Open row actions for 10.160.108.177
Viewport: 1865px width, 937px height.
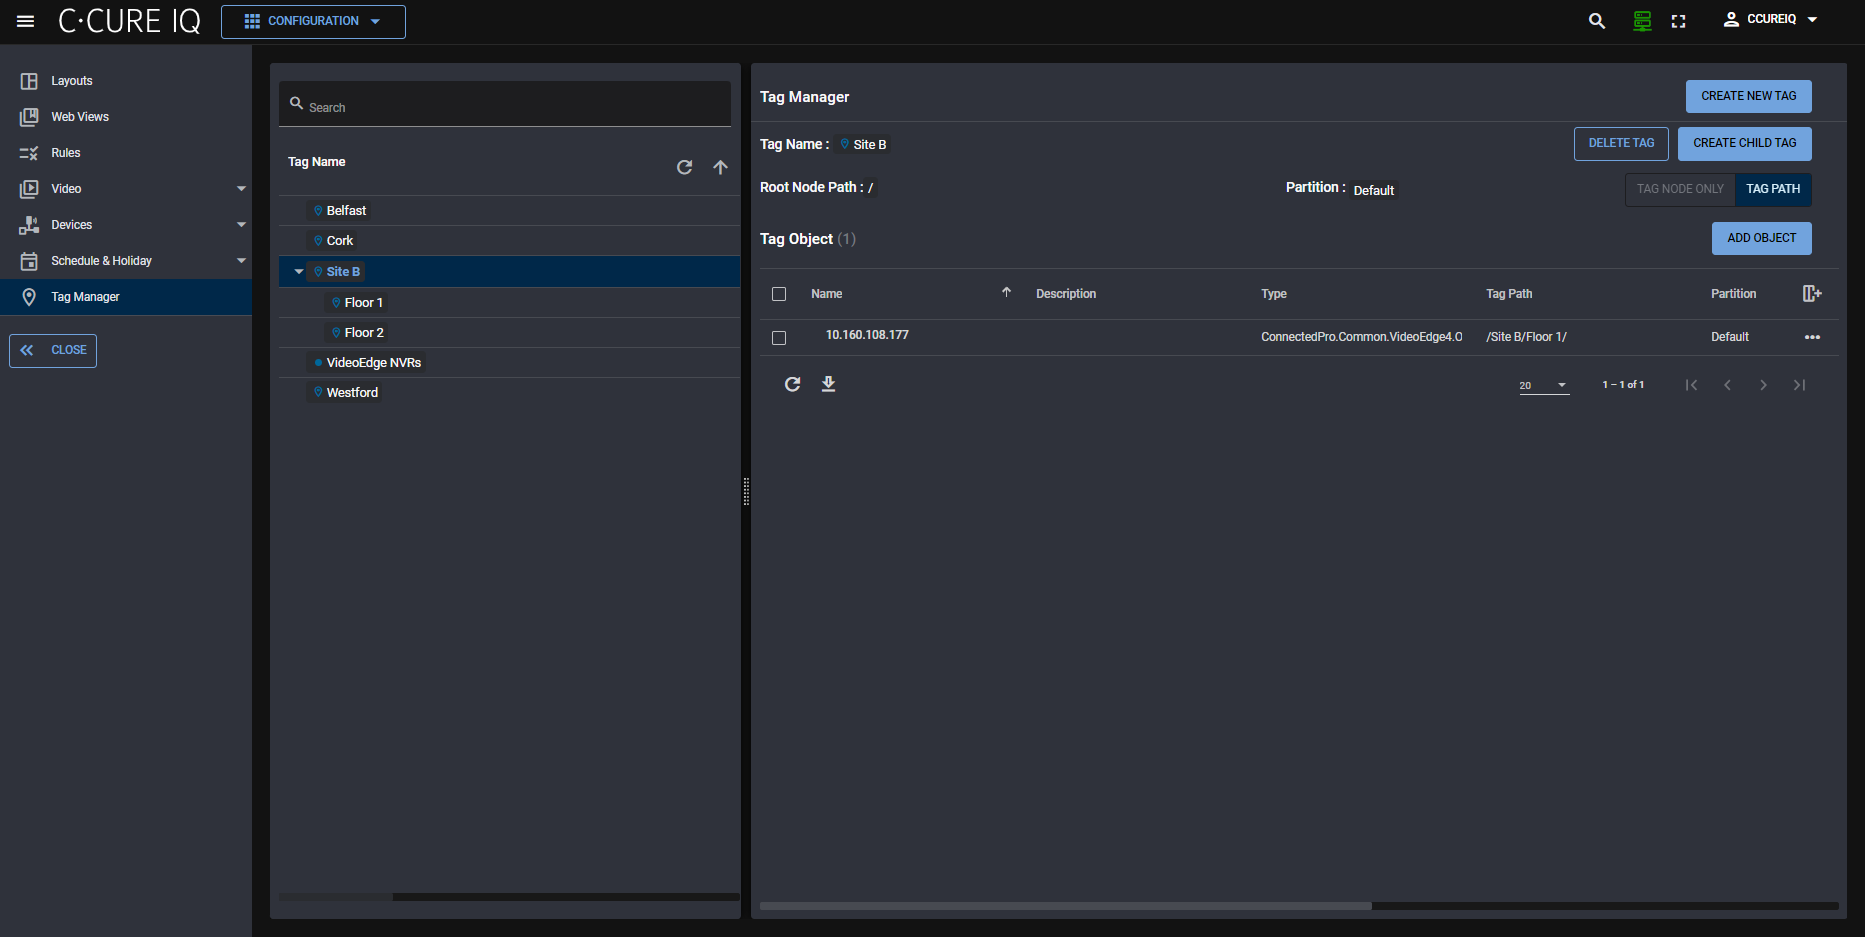[x=1811, y=337]
